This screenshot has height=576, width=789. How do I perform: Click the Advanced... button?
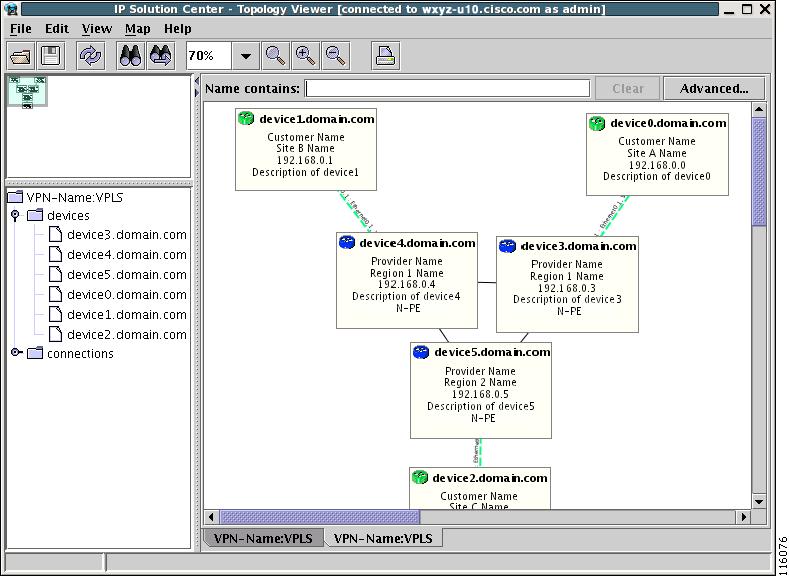click(x=714, y=89)
